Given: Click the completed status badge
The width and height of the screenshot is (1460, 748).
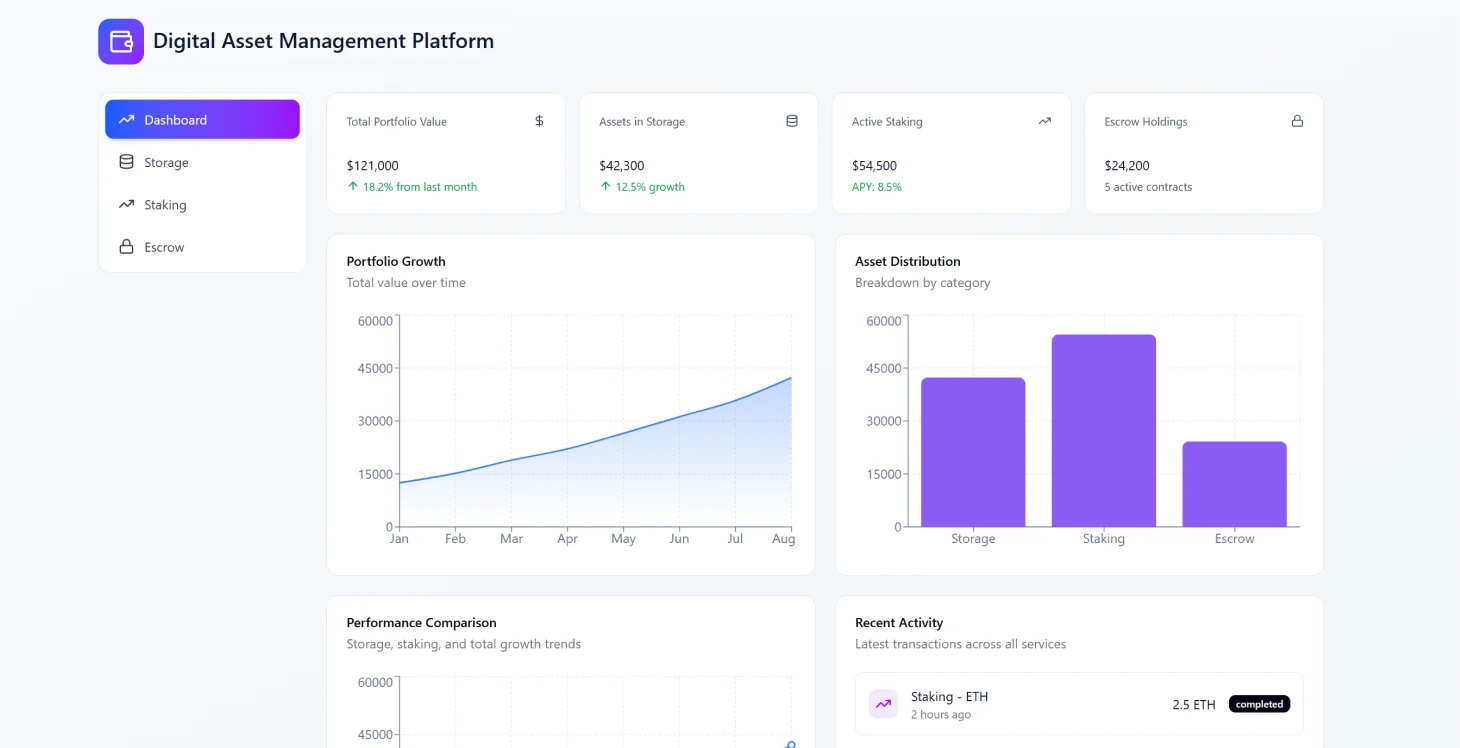Looking at the screenshot, I should 1259,703.
